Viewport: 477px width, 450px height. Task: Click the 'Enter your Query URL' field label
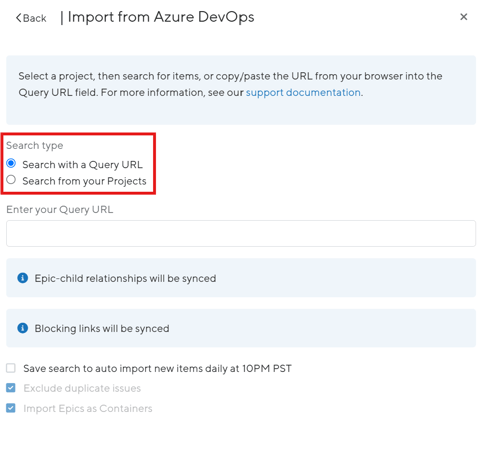pos(60,209)
